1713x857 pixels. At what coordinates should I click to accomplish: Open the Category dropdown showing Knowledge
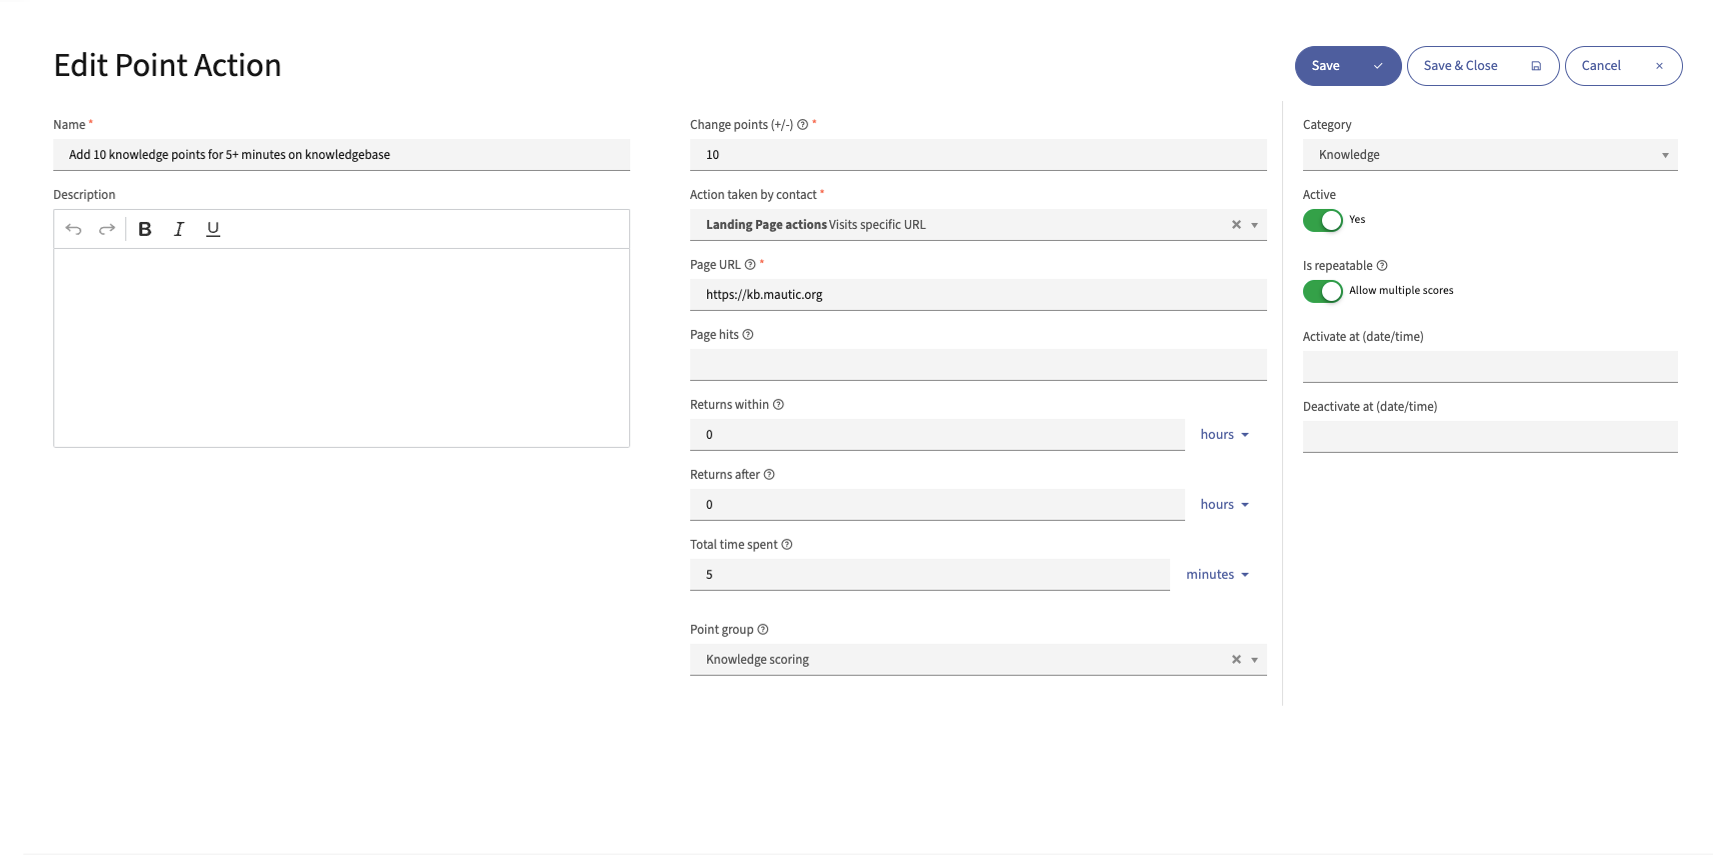click(x=1489, y=155)
